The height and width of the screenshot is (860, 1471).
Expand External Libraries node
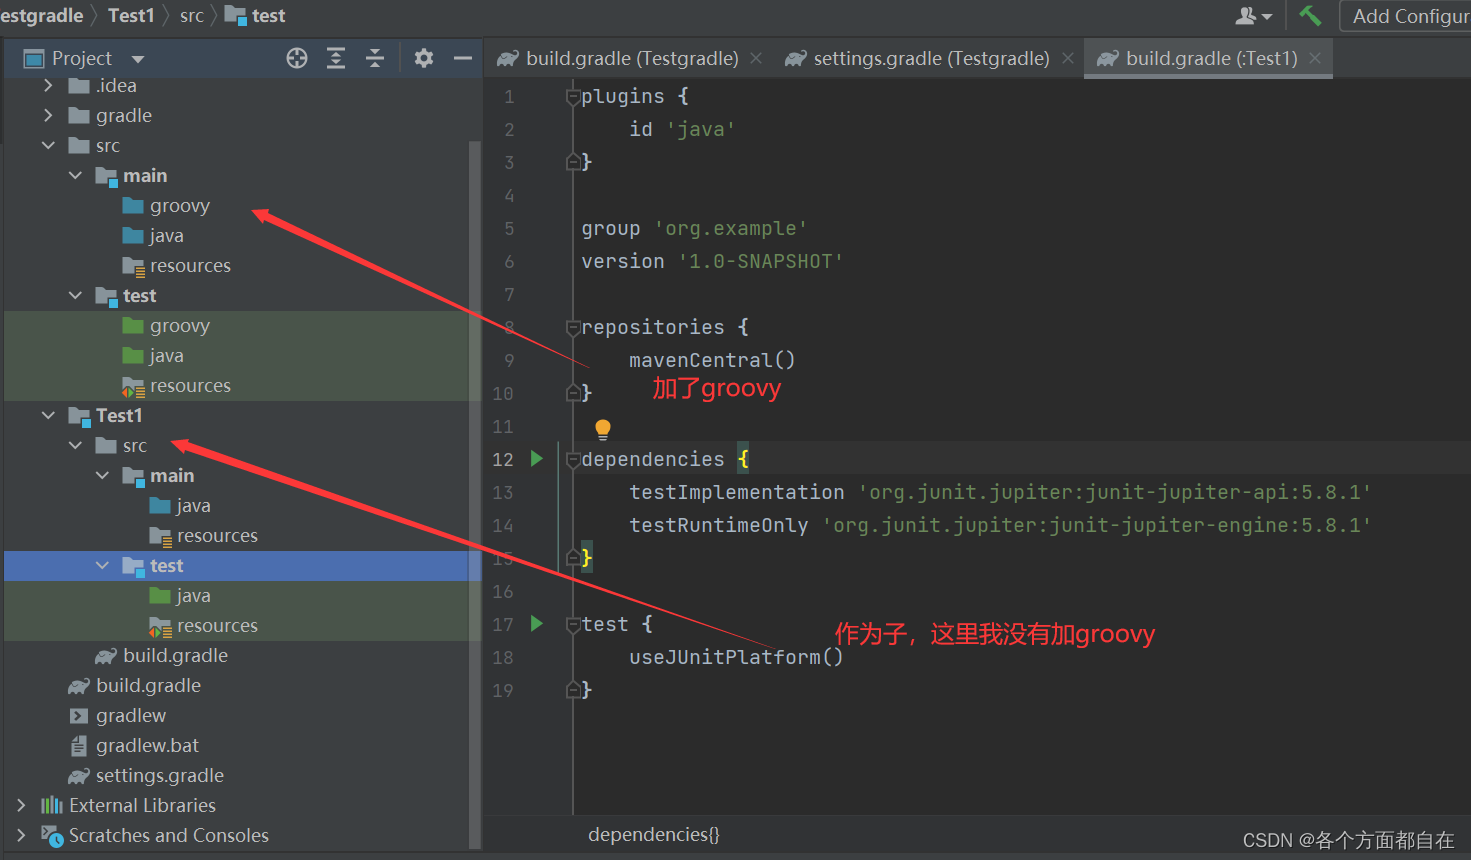coord(21,805)
